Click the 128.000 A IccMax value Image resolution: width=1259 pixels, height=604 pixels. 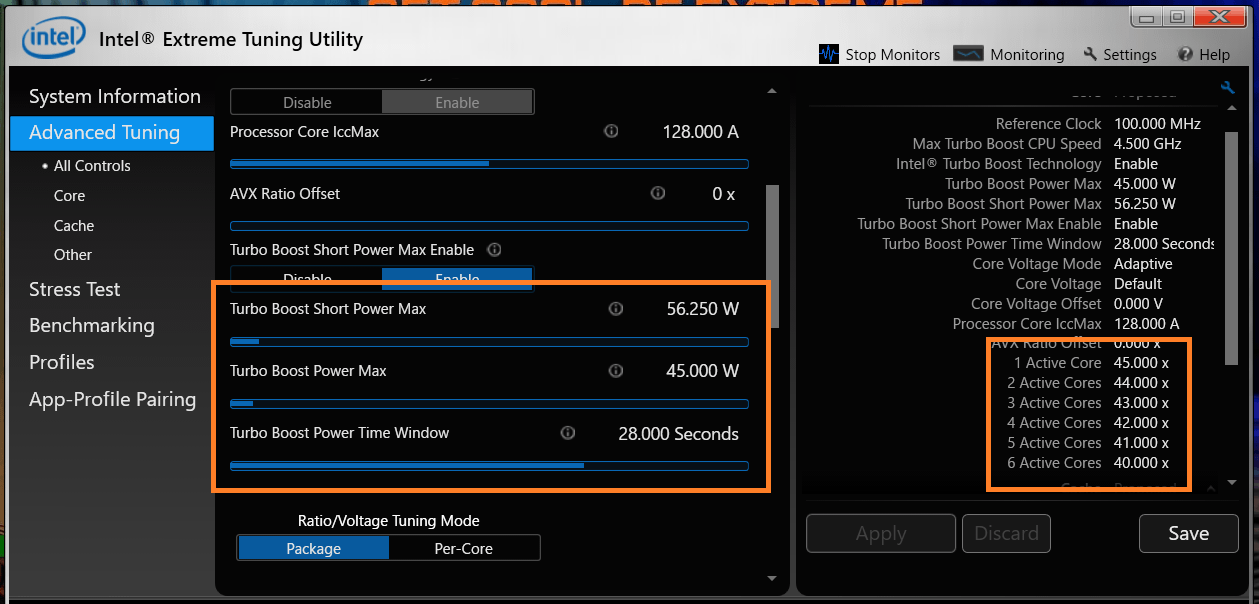pyautogui.click(x=701, y=132)
